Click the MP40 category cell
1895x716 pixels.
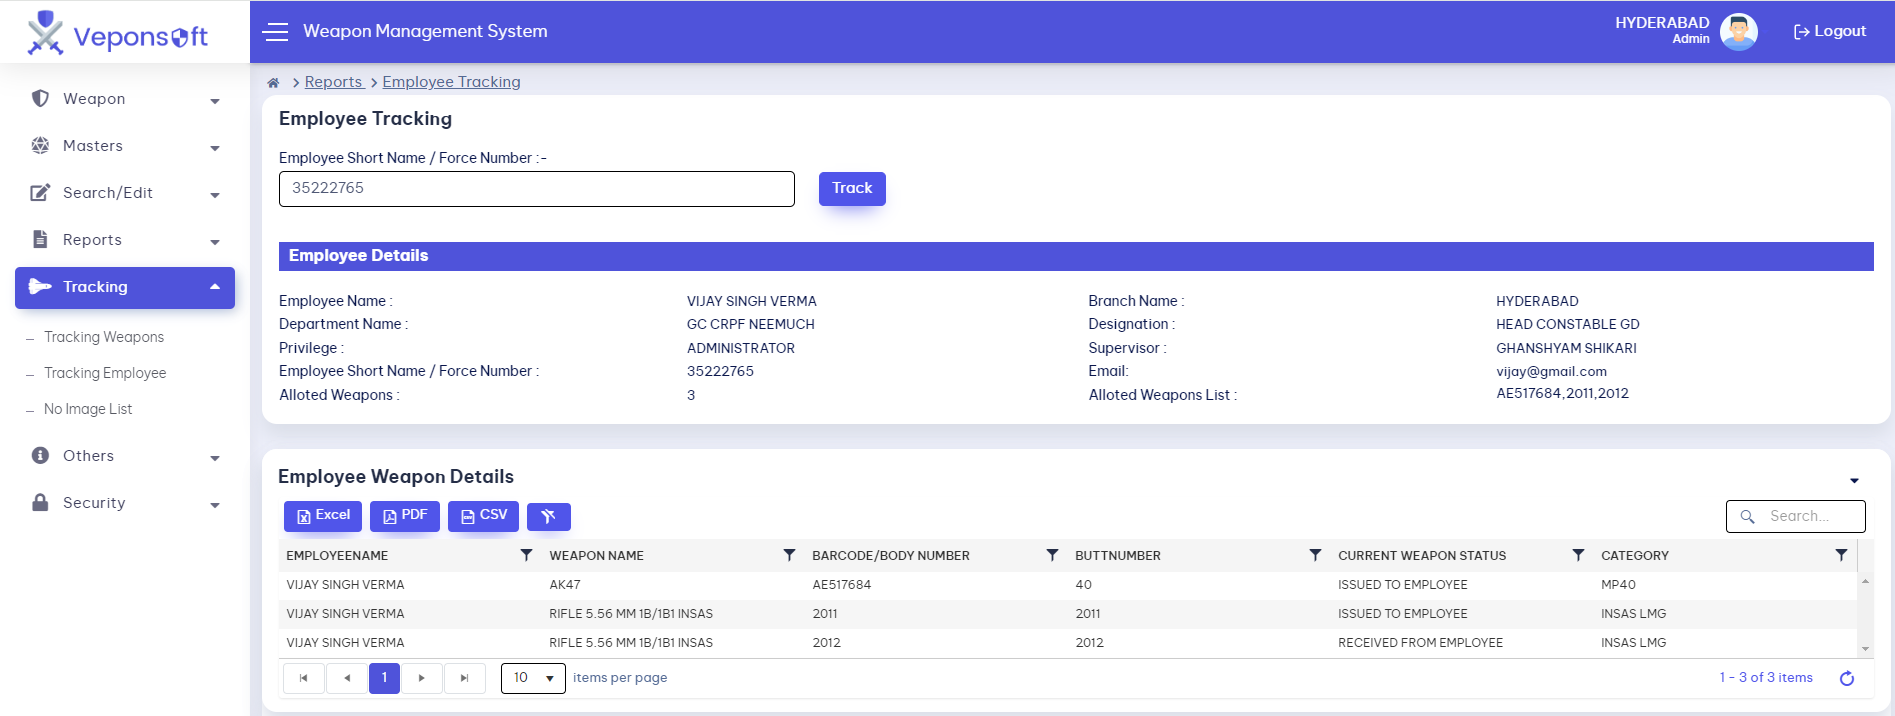[x=1618, y=585]
